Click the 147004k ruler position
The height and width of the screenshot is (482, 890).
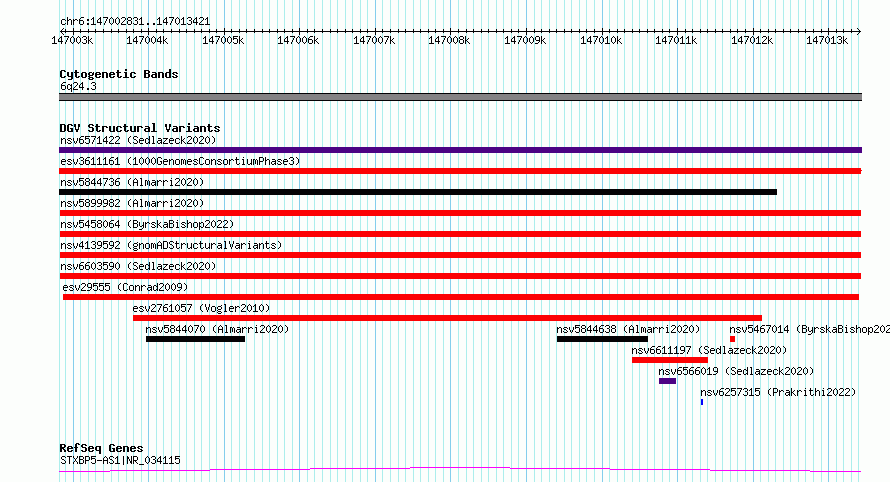[x=147, y=40]
